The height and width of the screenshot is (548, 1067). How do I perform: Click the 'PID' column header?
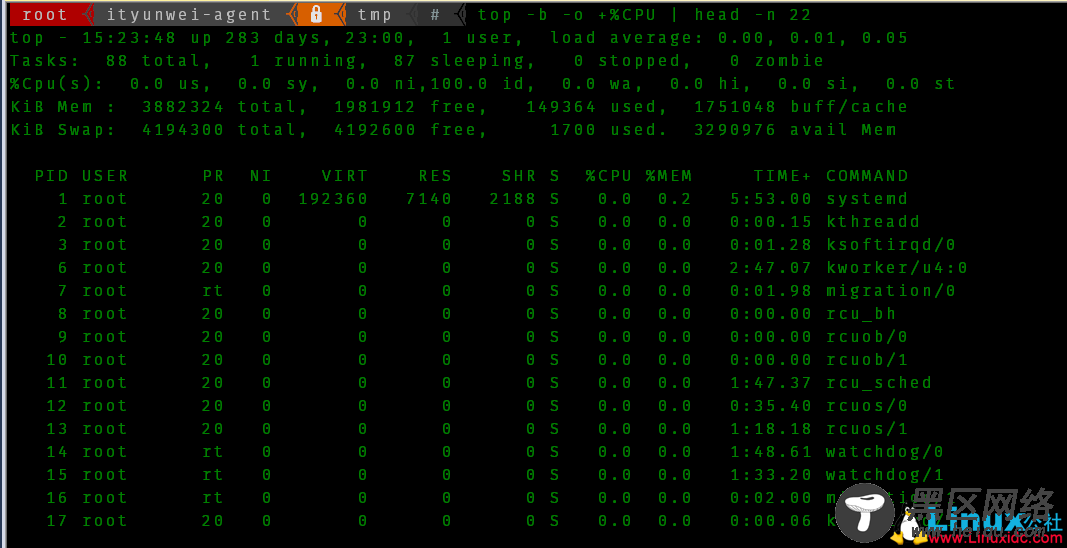(52, 176)
